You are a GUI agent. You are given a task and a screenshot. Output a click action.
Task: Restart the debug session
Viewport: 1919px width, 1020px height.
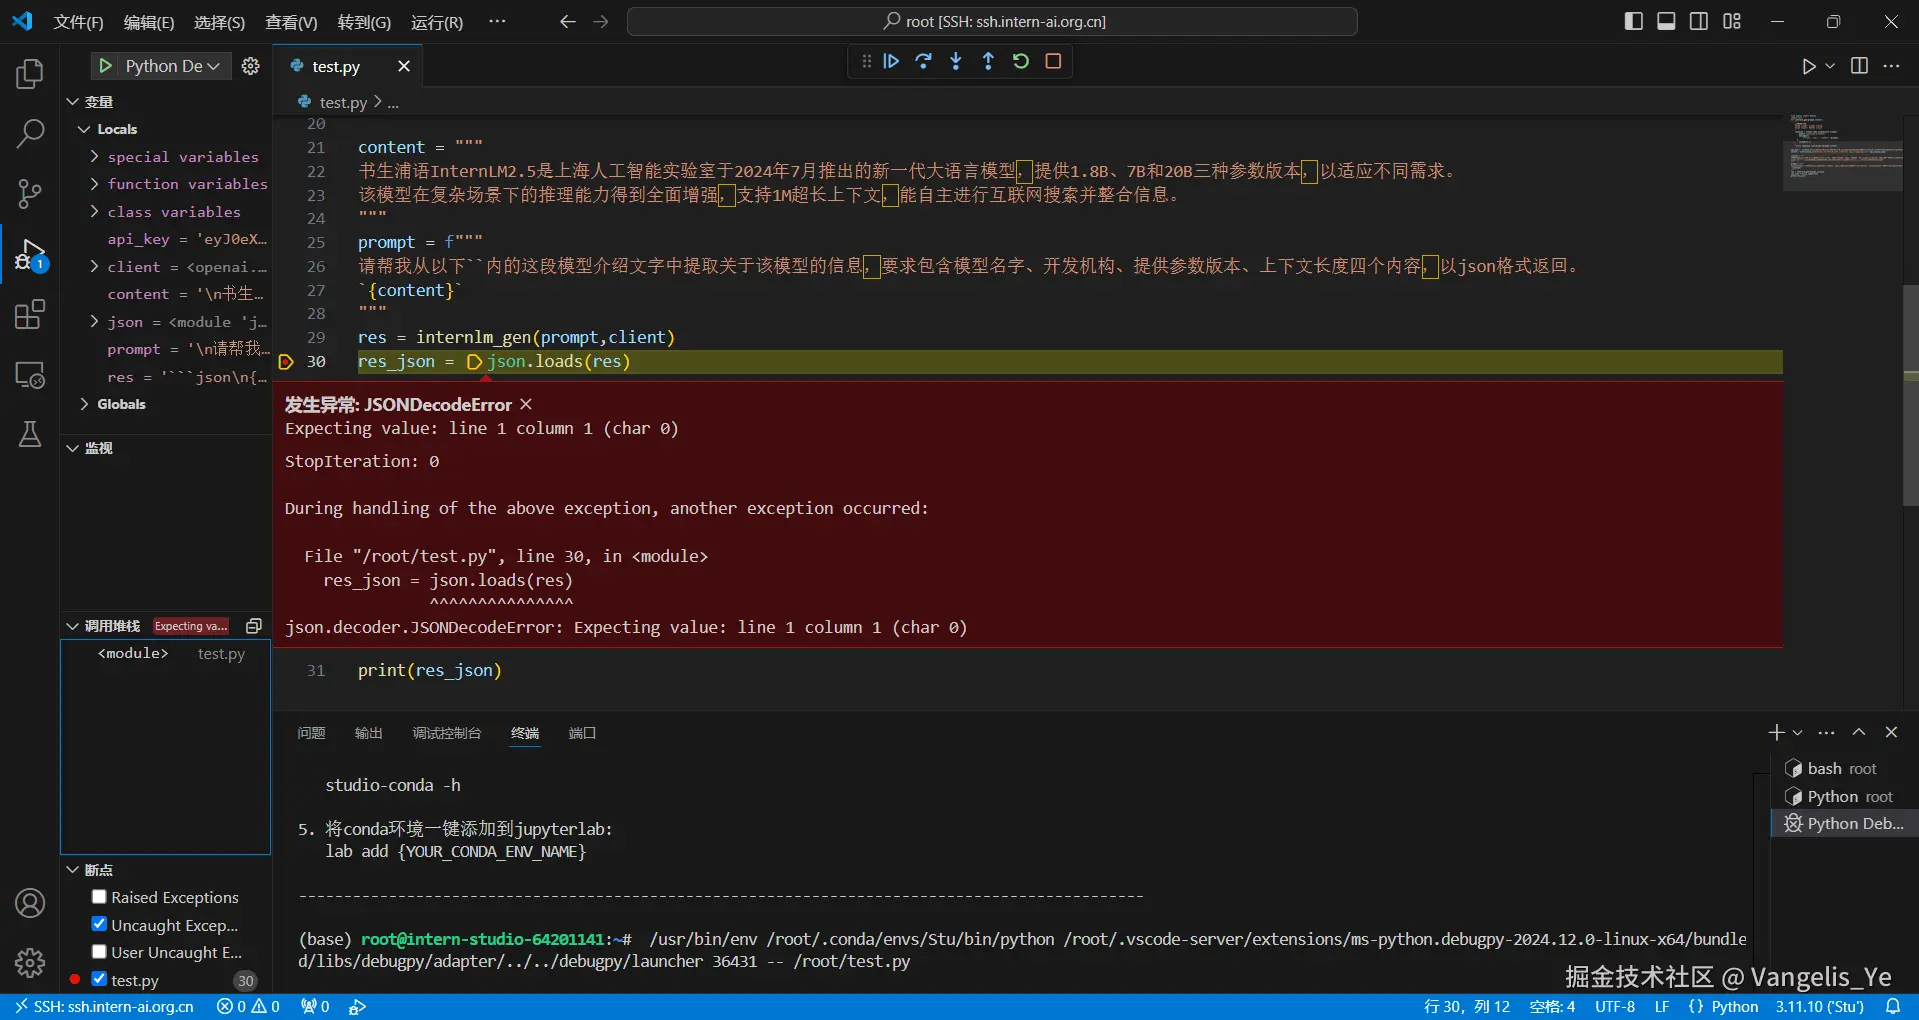pos(1021,61)
